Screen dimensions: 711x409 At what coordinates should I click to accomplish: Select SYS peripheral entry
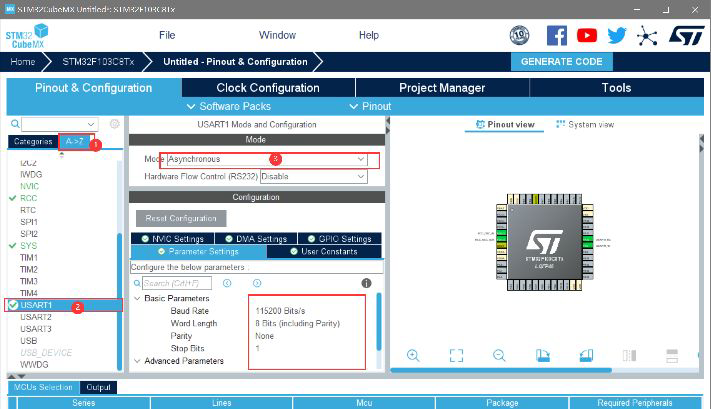(28, 246)
